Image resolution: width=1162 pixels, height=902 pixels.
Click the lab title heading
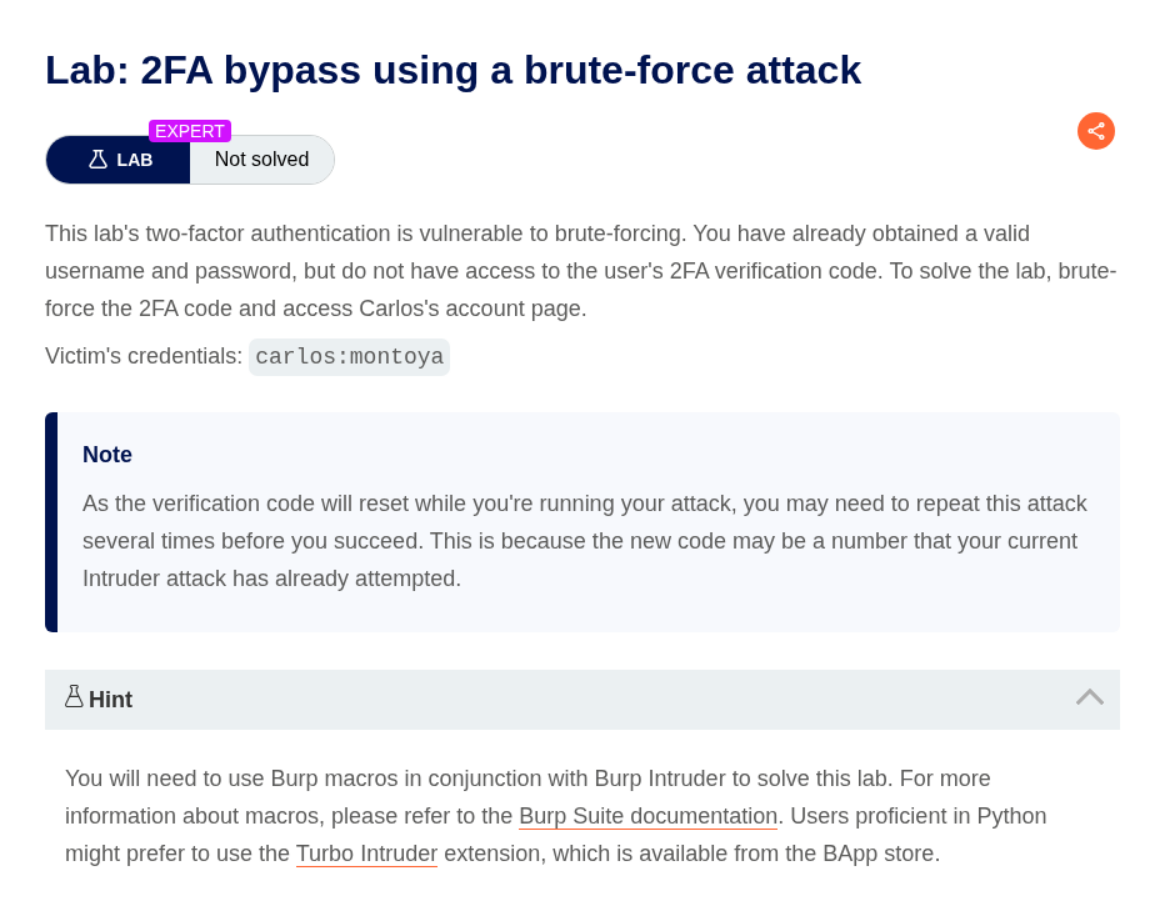[x=453, y=70]
